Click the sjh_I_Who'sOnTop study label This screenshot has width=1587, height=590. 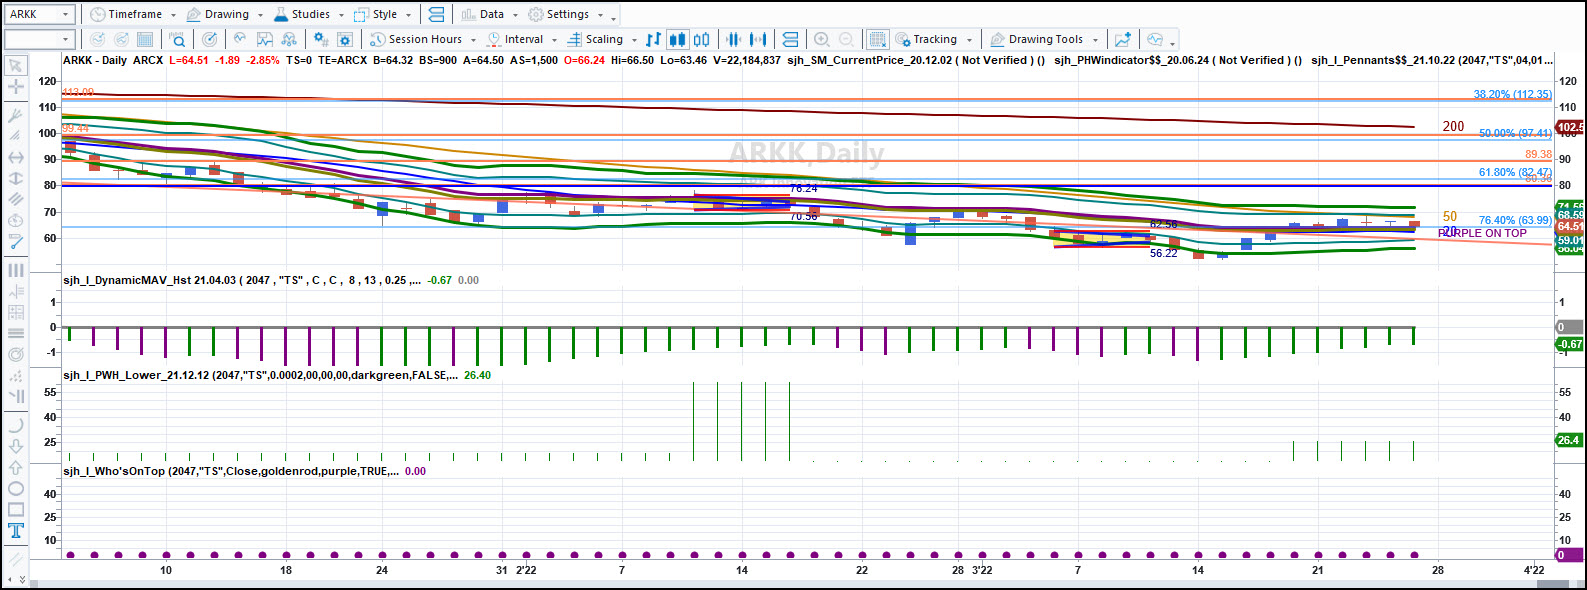pyautogui.click(x=231, y=471)
